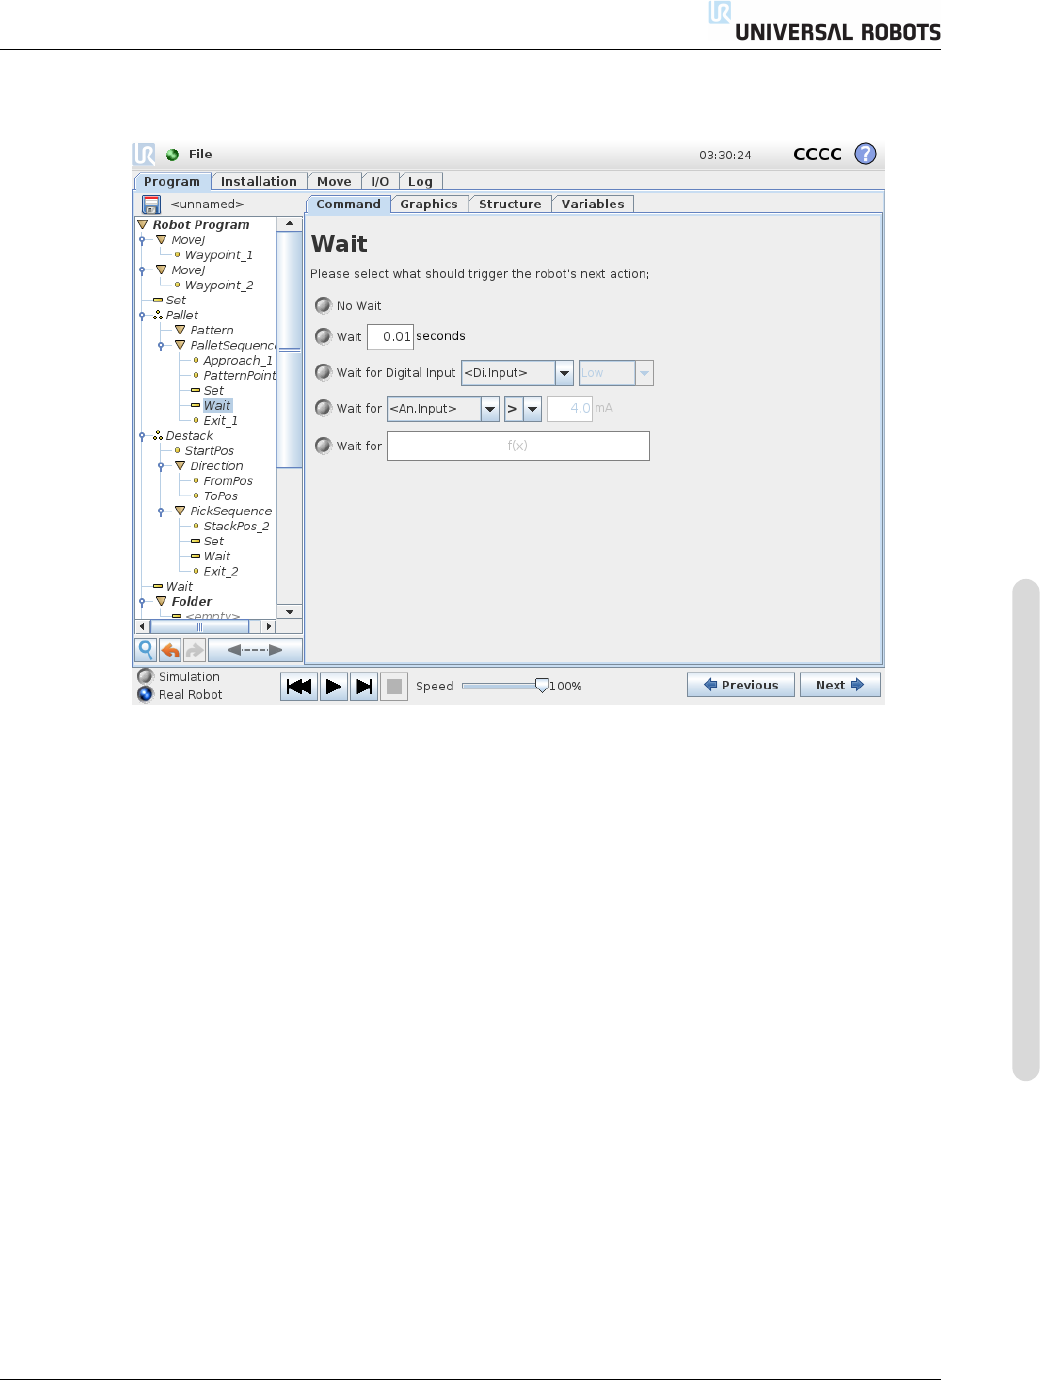Collapse the Folder node triangle
This screenshot has height=1380, width=1040.
point(161,601)
